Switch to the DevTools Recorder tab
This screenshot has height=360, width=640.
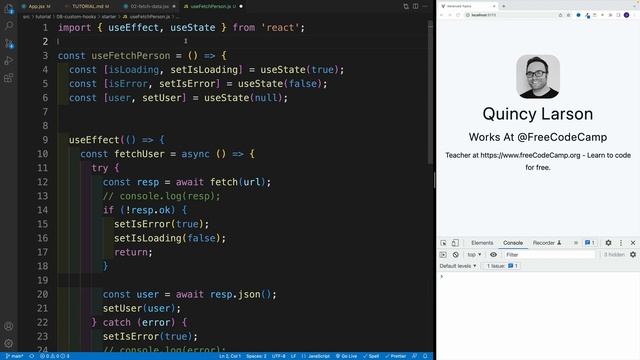(x=547, y=243)
